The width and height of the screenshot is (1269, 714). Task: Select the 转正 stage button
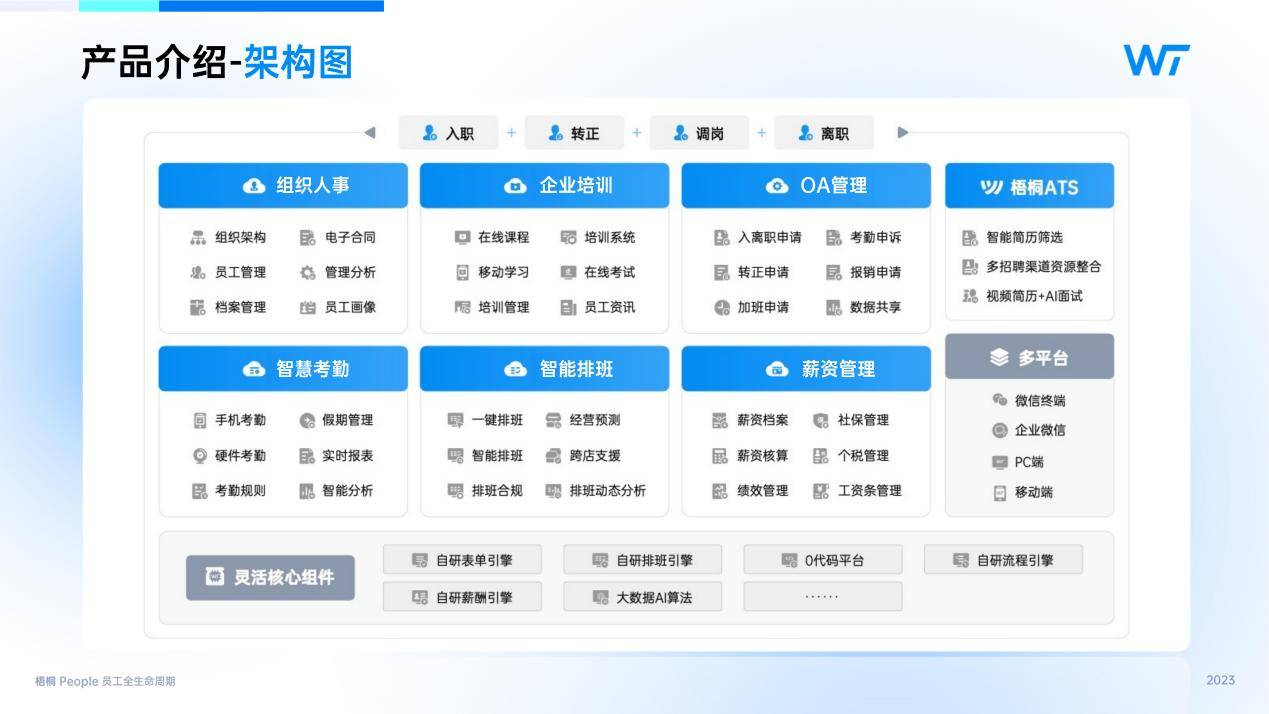[x=573, y=133]
